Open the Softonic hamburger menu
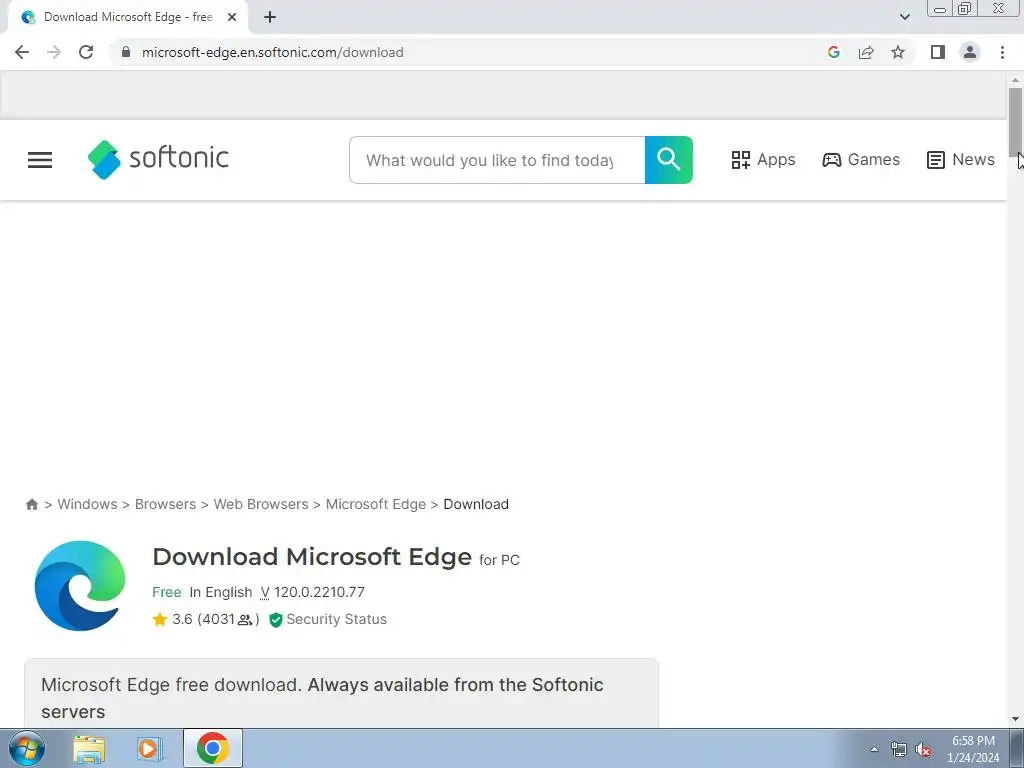The image size is (1024, 768). 40,160
